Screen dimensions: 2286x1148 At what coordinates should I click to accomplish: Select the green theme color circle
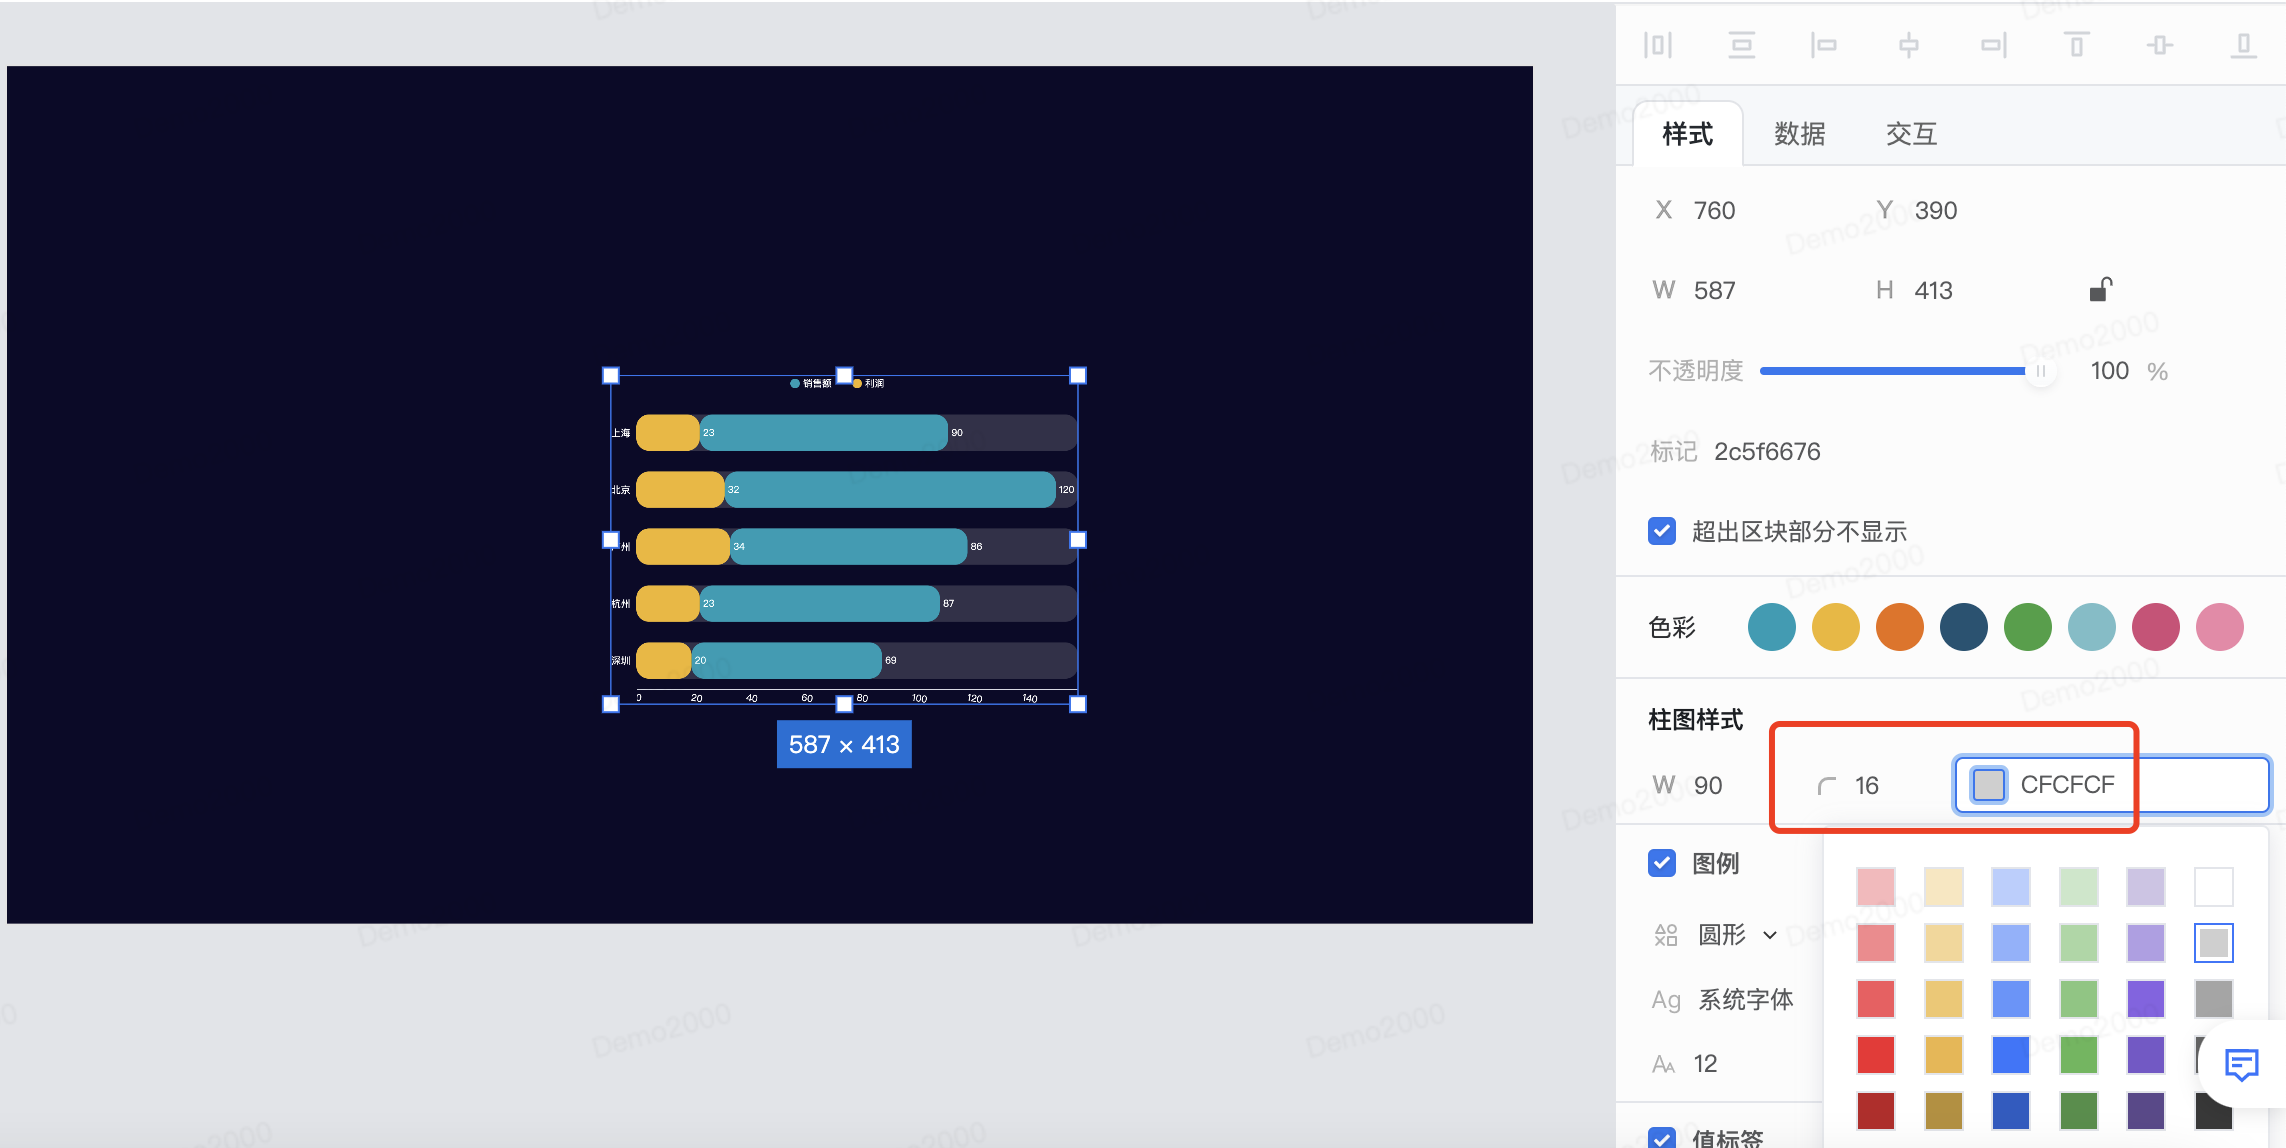(x=2028, y=628)
